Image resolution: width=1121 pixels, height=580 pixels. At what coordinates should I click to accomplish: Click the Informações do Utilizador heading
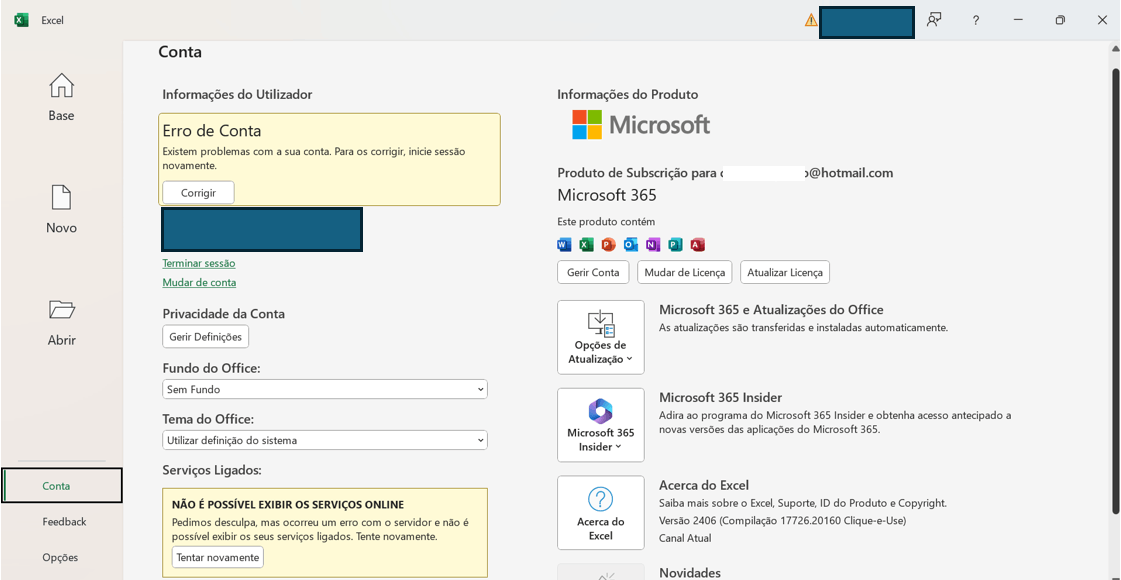pos(237,94)
